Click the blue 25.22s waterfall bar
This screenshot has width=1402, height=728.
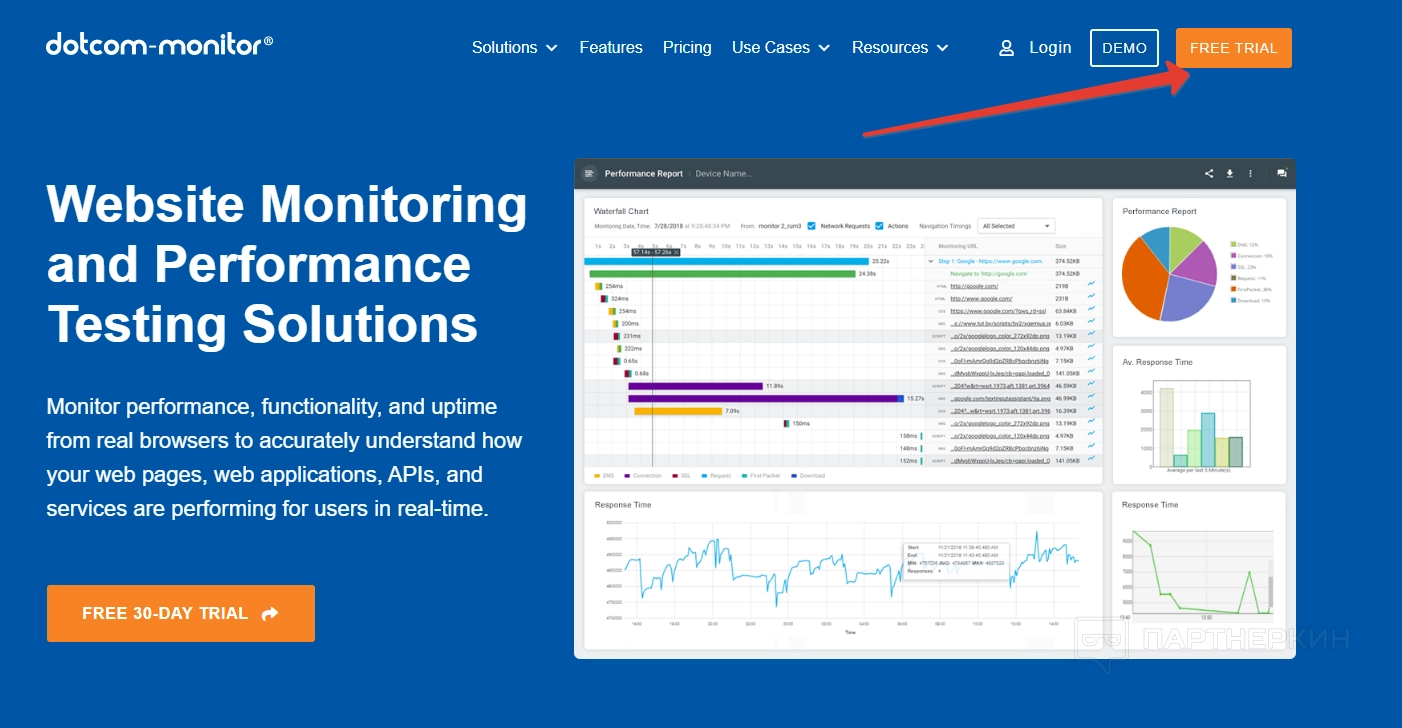point(726,261)
